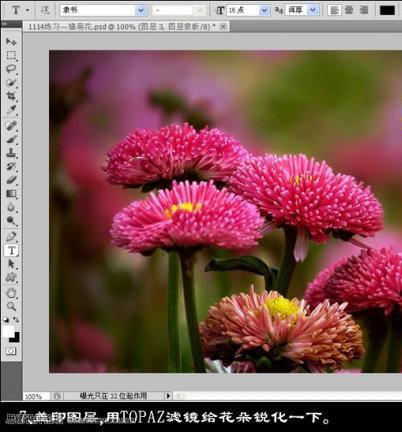
Task: Align text right
Action: pos(364,10)
